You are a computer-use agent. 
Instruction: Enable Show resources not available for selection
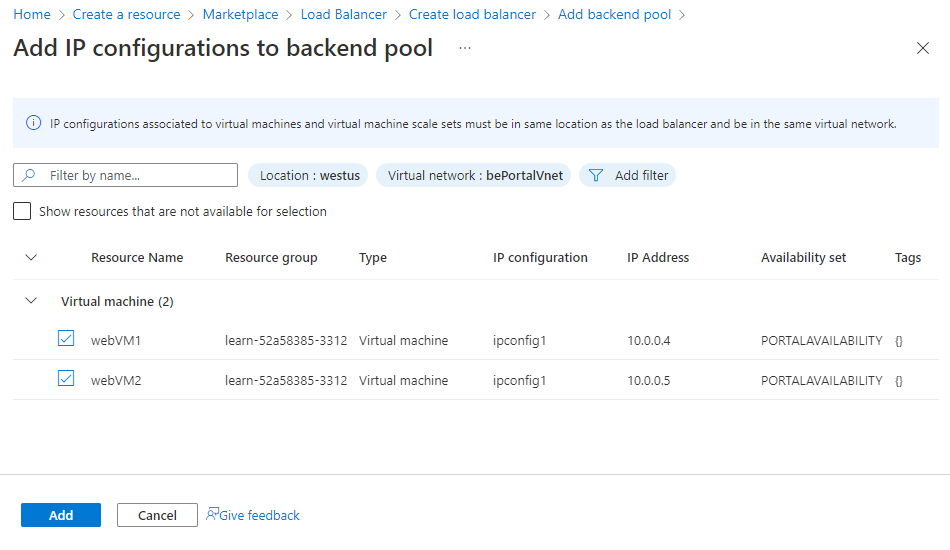(22, 211)
